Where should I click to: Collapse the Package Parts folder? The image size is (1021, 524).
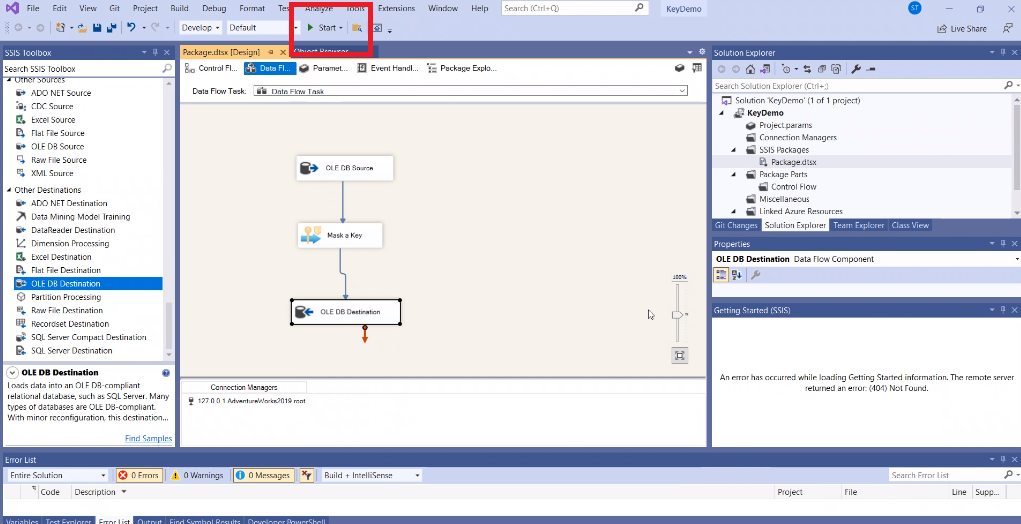(x=734, y=174)
